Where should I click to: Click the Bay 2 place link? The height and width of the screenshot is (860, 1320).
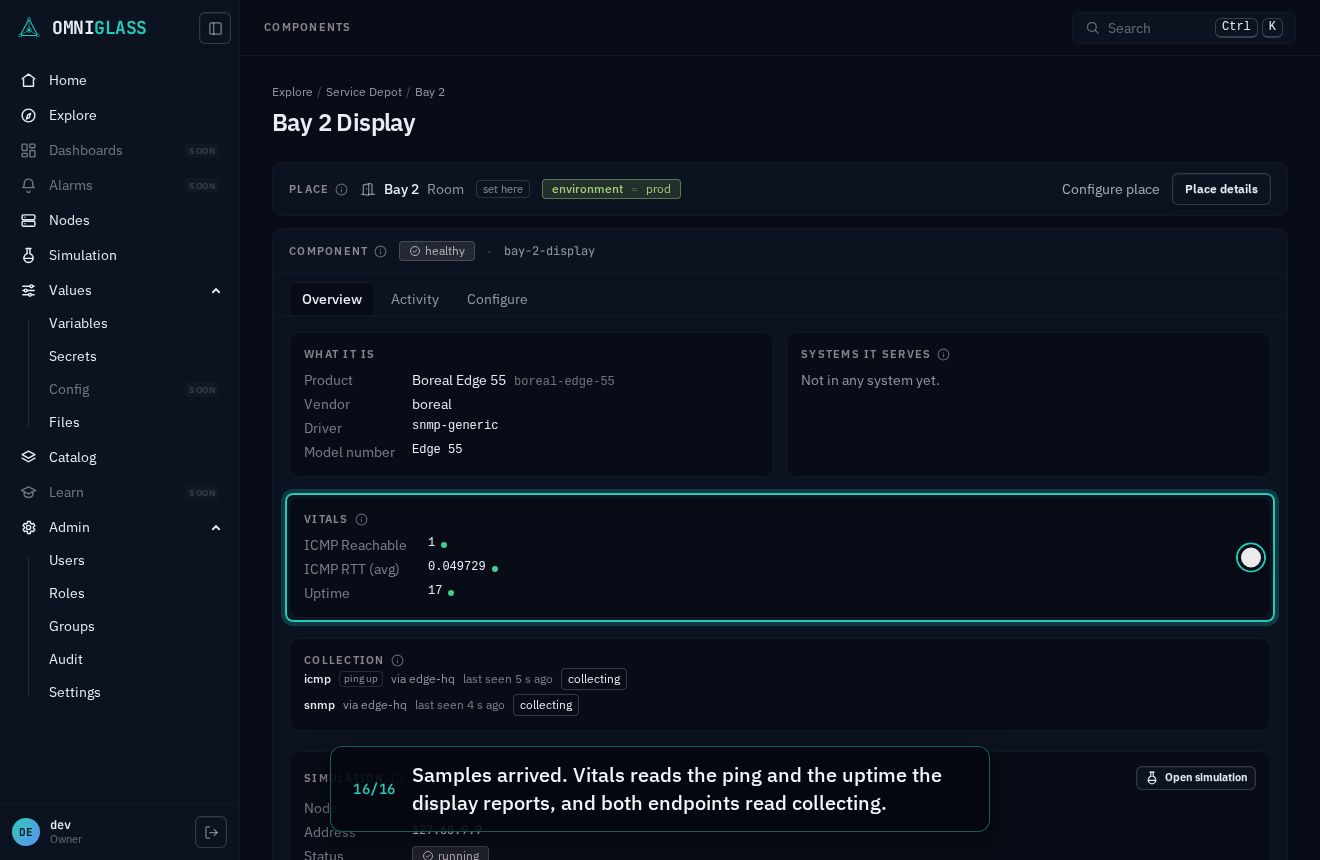401,189
